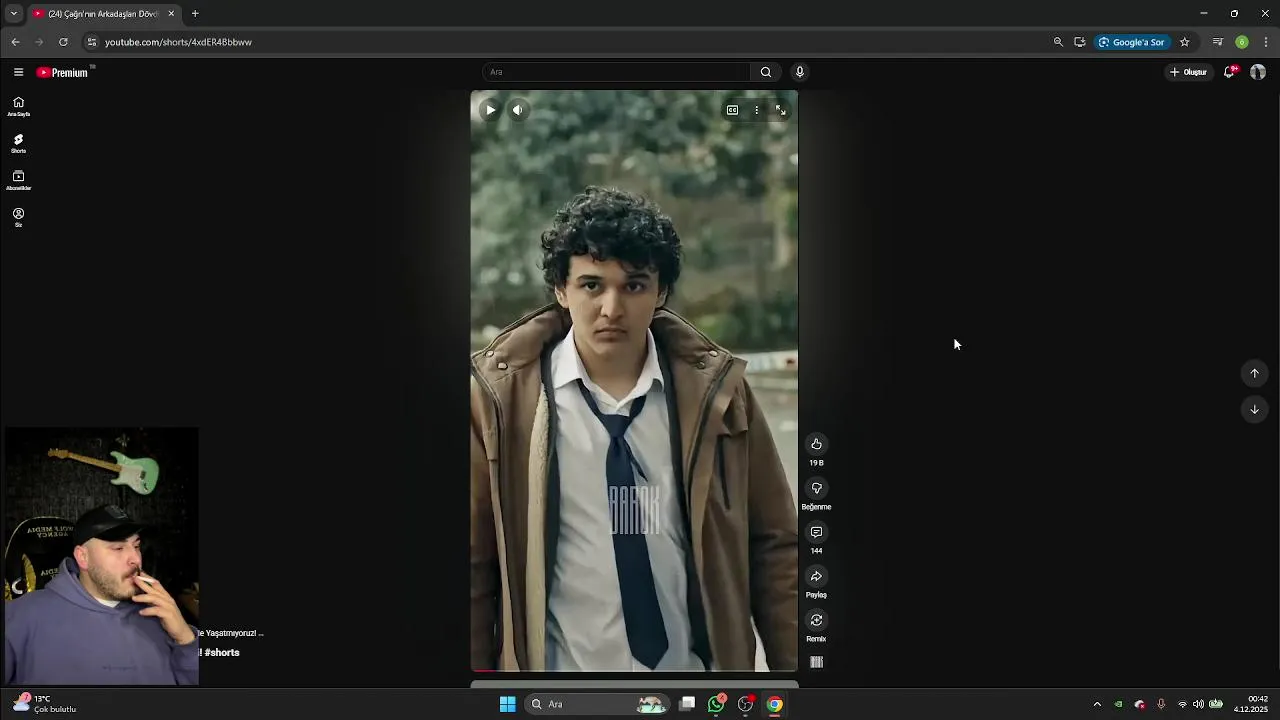Open WhatsApp from the taskbar
This screenshot has width=1280, height=720.
coord(716,704)
